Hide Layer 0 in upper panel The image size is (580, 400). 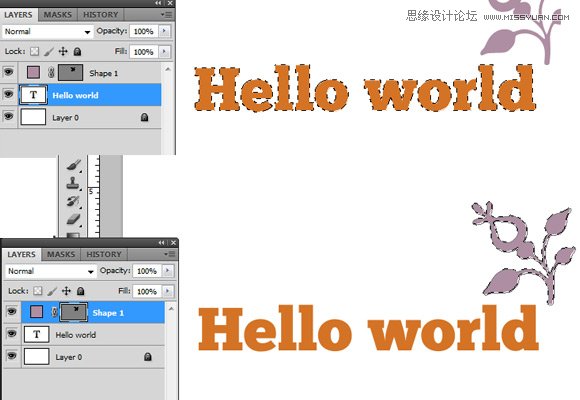pos(8,117)
